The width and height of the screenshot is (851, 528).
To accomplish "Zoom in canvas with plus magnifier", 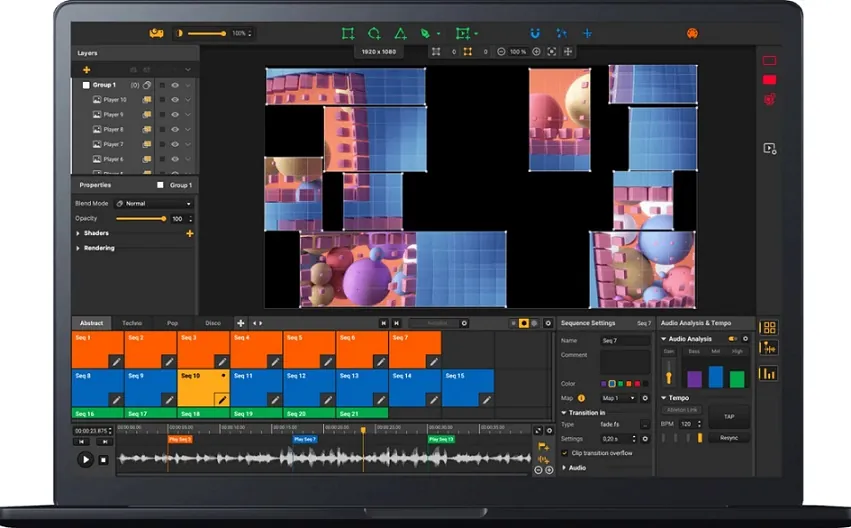I will coord(536,52).
